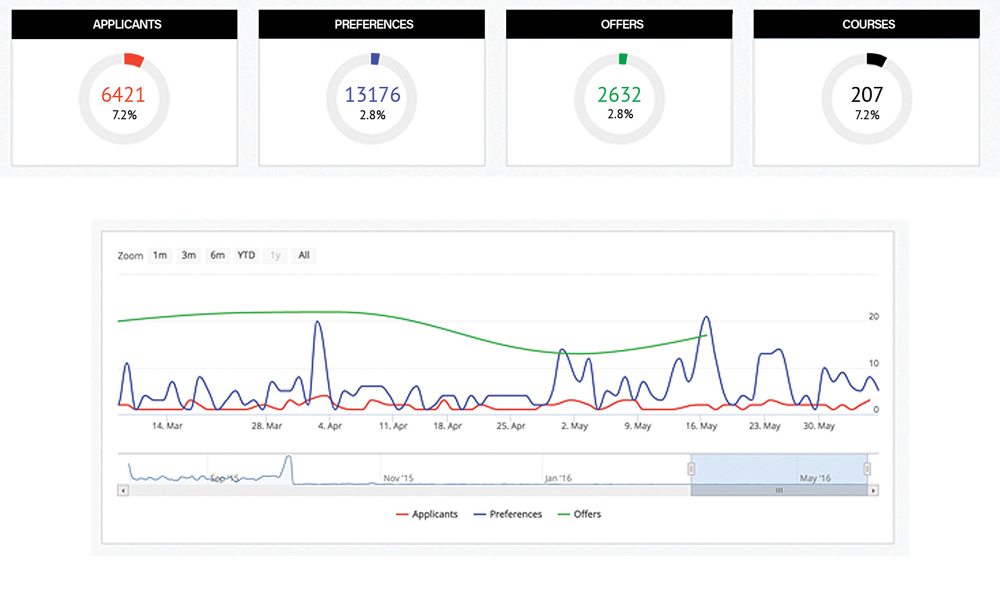The image size is (1000, 598).
Task: Select the 1y zoom range
Action: (275, 256)
